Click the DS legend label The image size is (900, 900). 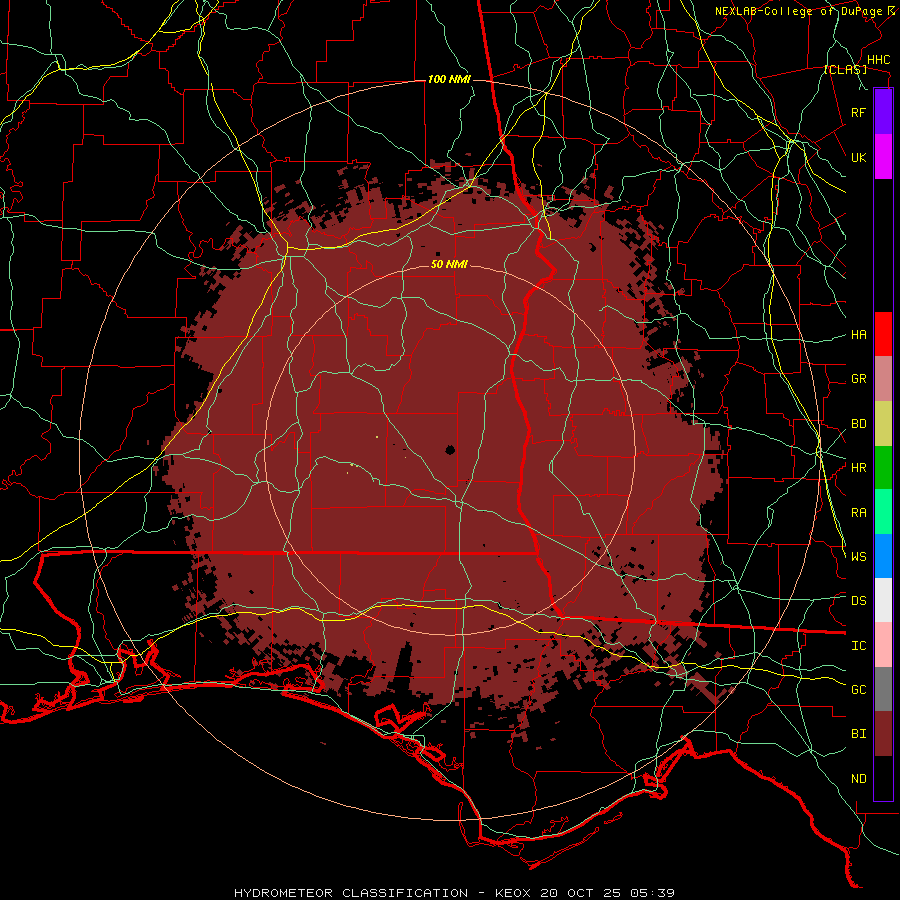(x=859, y=601)
